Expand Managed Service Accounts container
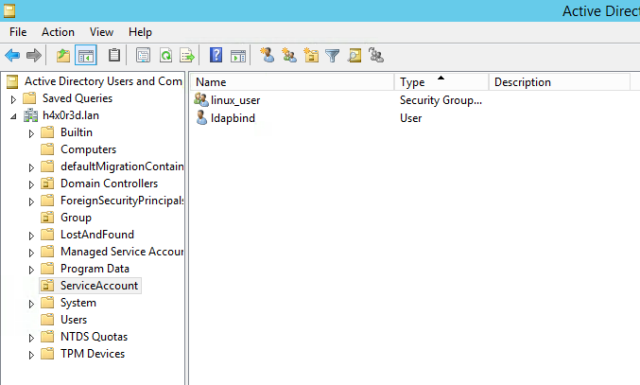 click(31, 253)
